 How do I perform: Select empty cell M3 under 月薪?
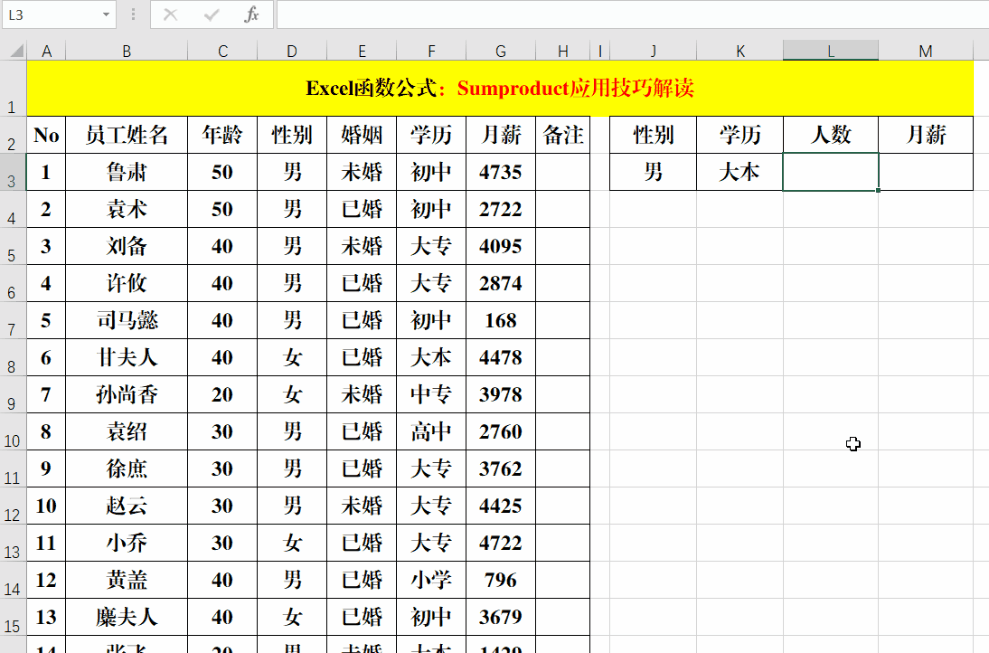(926, 172)
